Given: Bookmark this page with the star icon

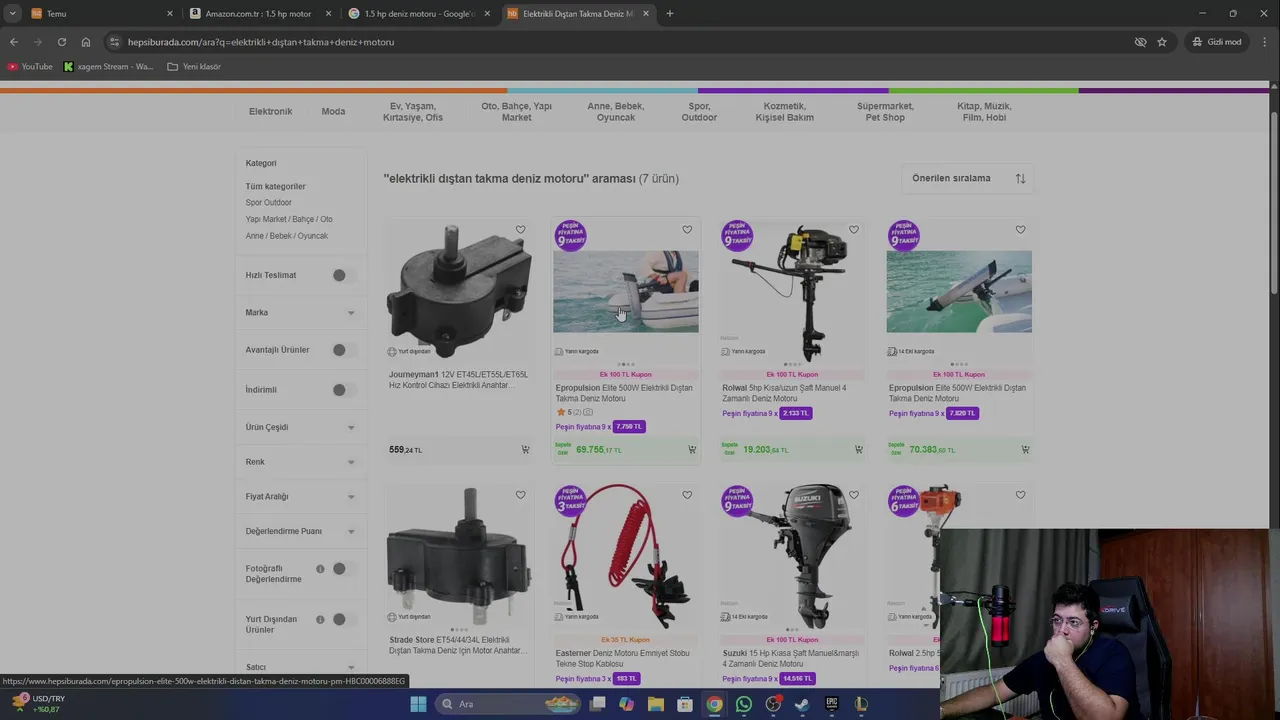Looking at the screenshot, I should point(1162,42).
